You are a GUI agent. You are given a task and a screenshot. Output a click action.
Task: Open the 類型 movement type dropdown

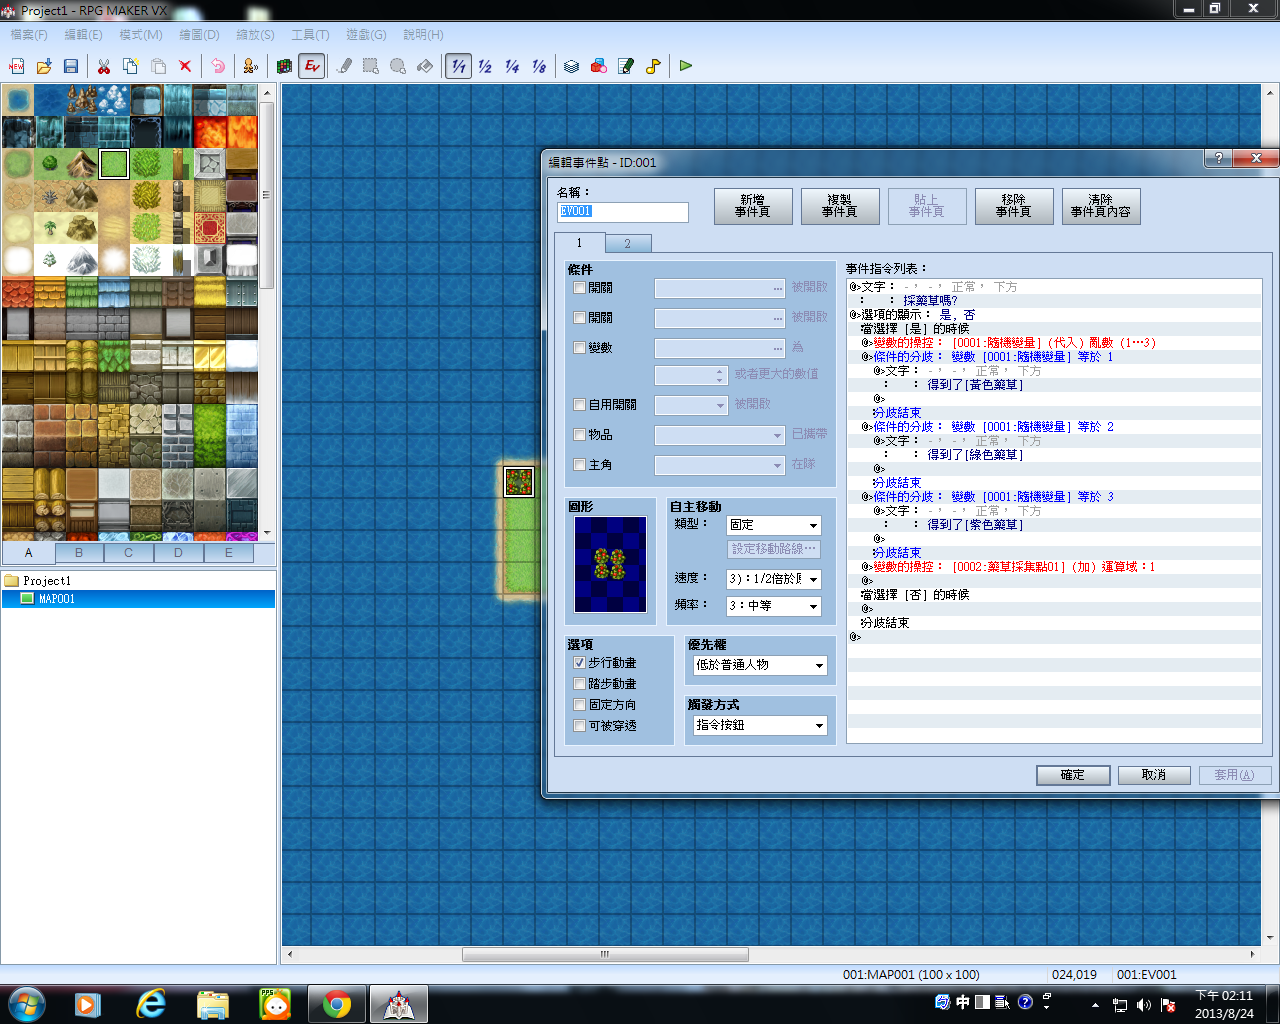tap(774, 525)
